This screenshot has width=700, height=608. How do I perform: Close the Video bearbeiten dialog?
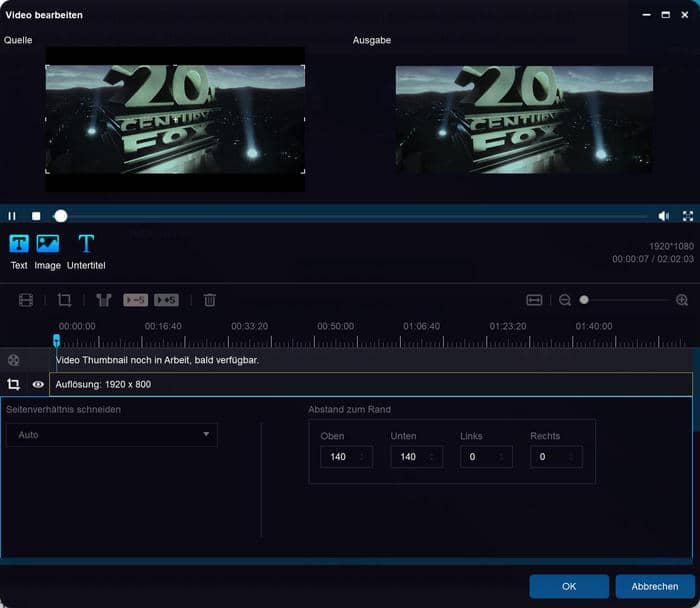685,15
